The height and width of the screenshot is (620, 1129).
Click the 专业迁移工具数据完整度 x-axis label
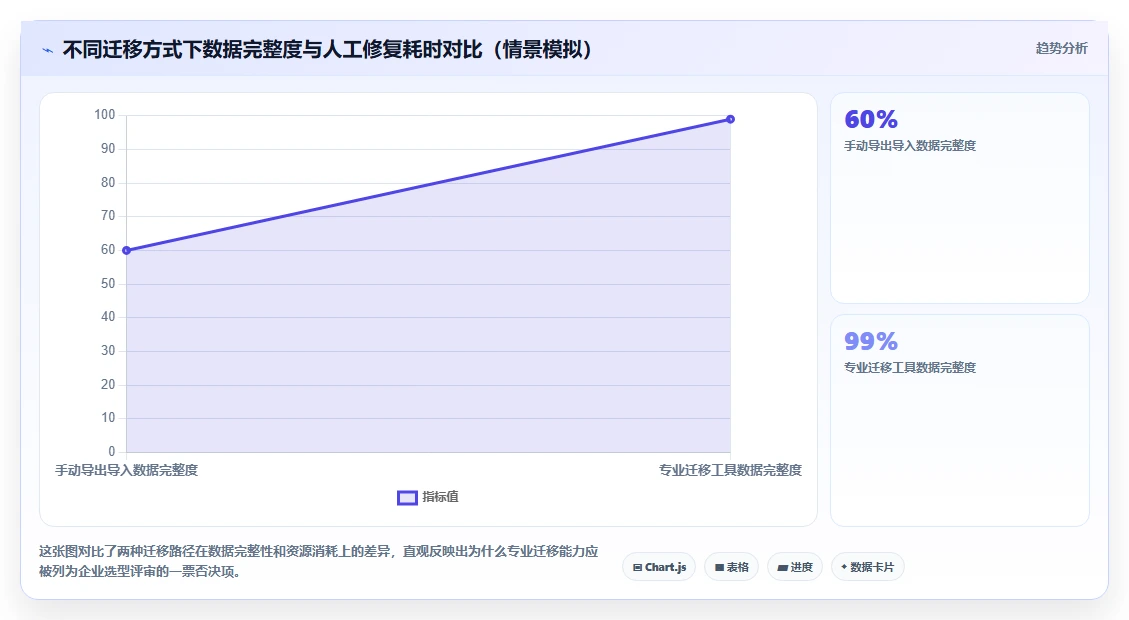tap(730, 470)
